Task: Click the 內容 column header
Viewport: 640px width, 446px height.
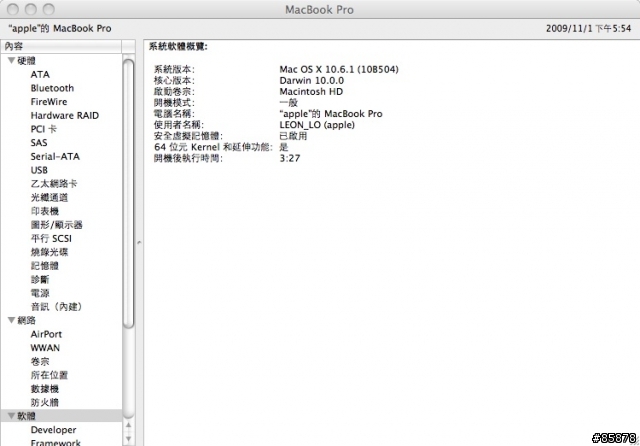Action: tap(61, 46)
